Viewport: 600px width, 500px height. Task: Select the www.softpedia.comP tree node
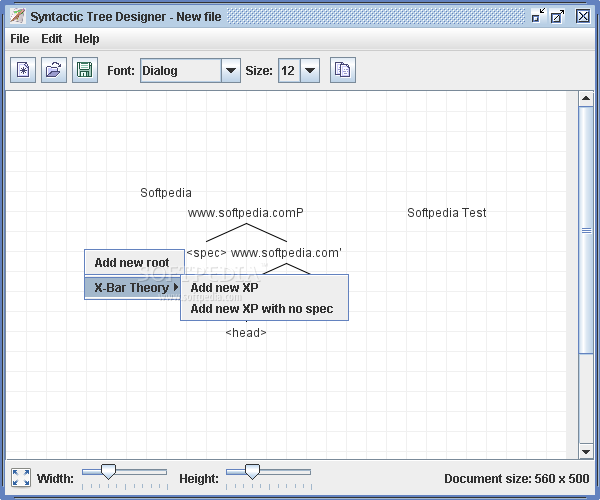click(x=246, y=213)
